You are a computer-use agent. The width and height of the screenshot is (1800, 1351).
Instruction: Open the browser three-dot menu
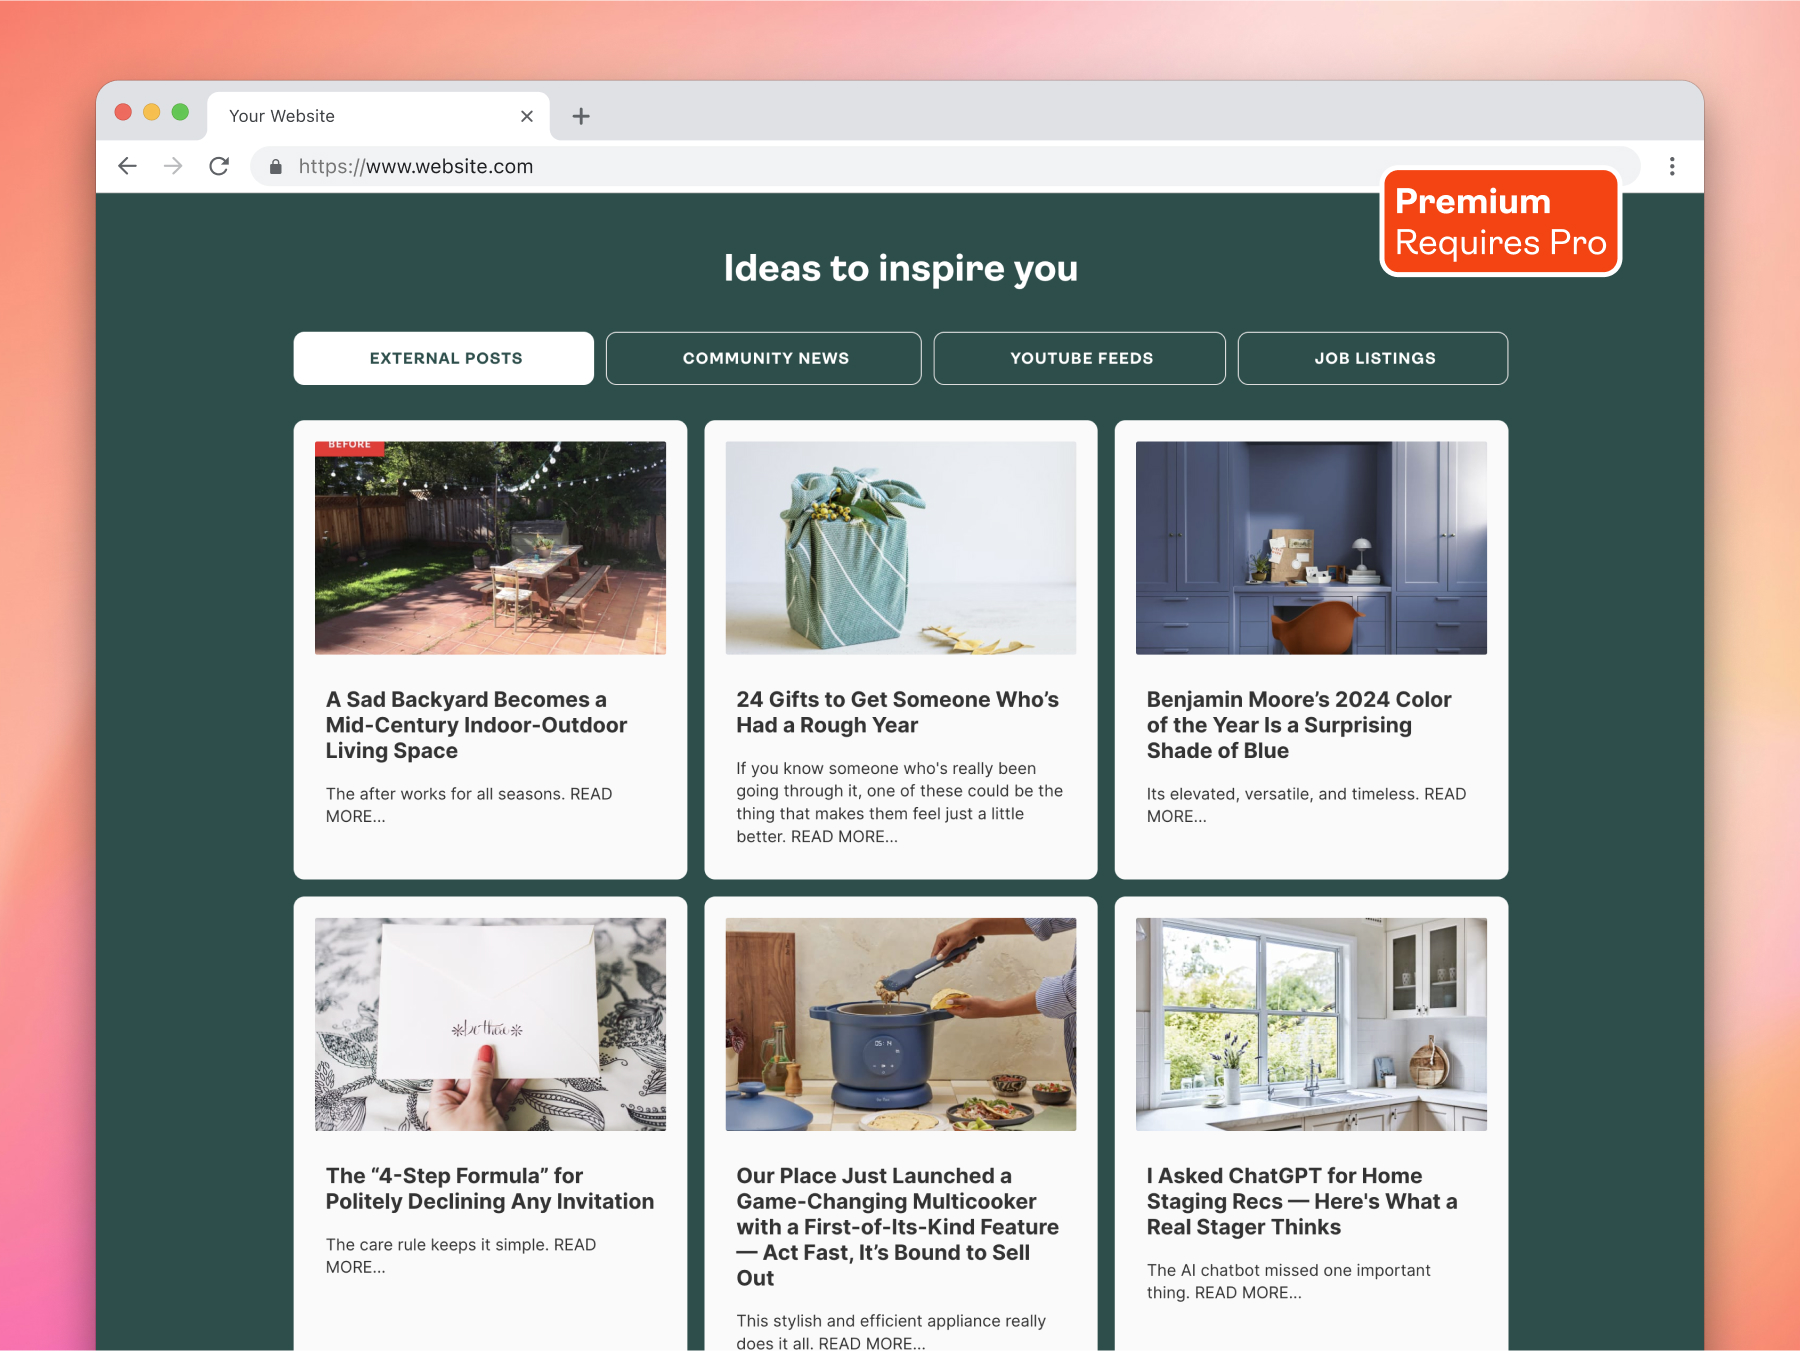(1672, 166)
